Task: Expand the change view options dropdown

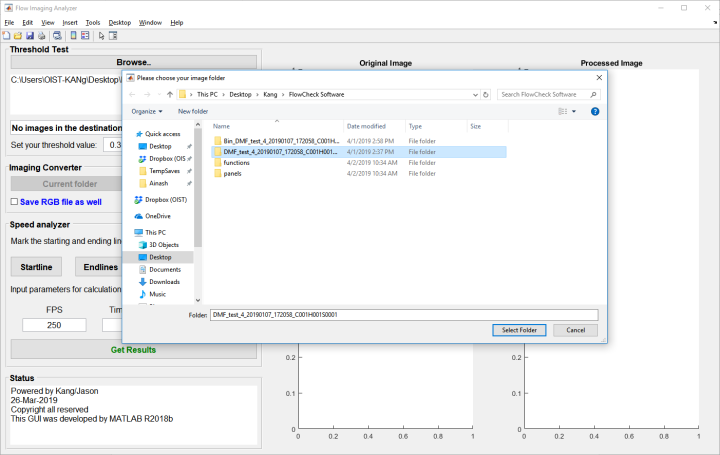Action: coord(575,111)
